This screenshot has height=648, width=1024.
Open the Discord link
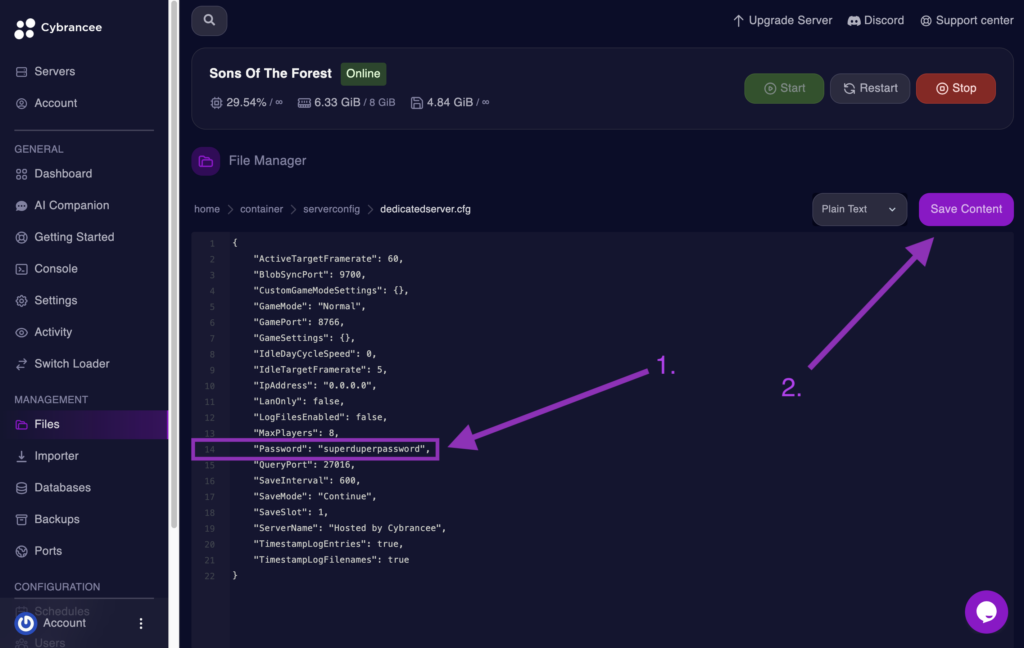[x=876, y=21]
